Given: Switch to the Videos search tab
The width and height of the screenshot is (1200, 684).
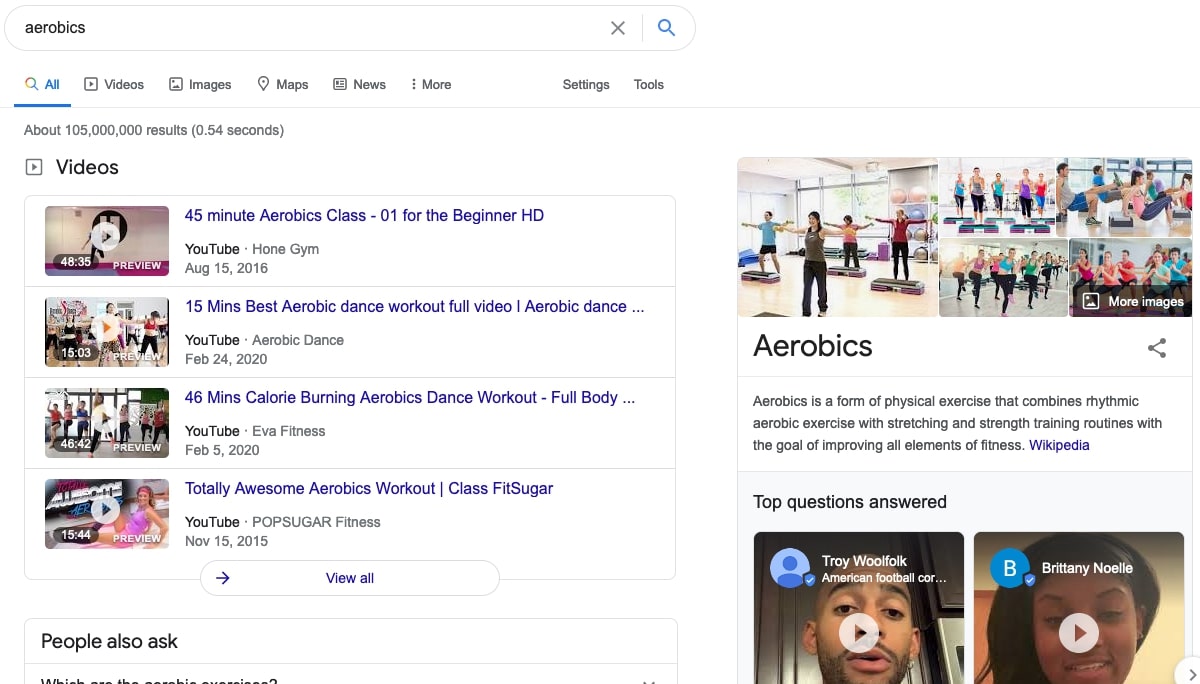Looking at the screenshot, I should click(114, 85).
